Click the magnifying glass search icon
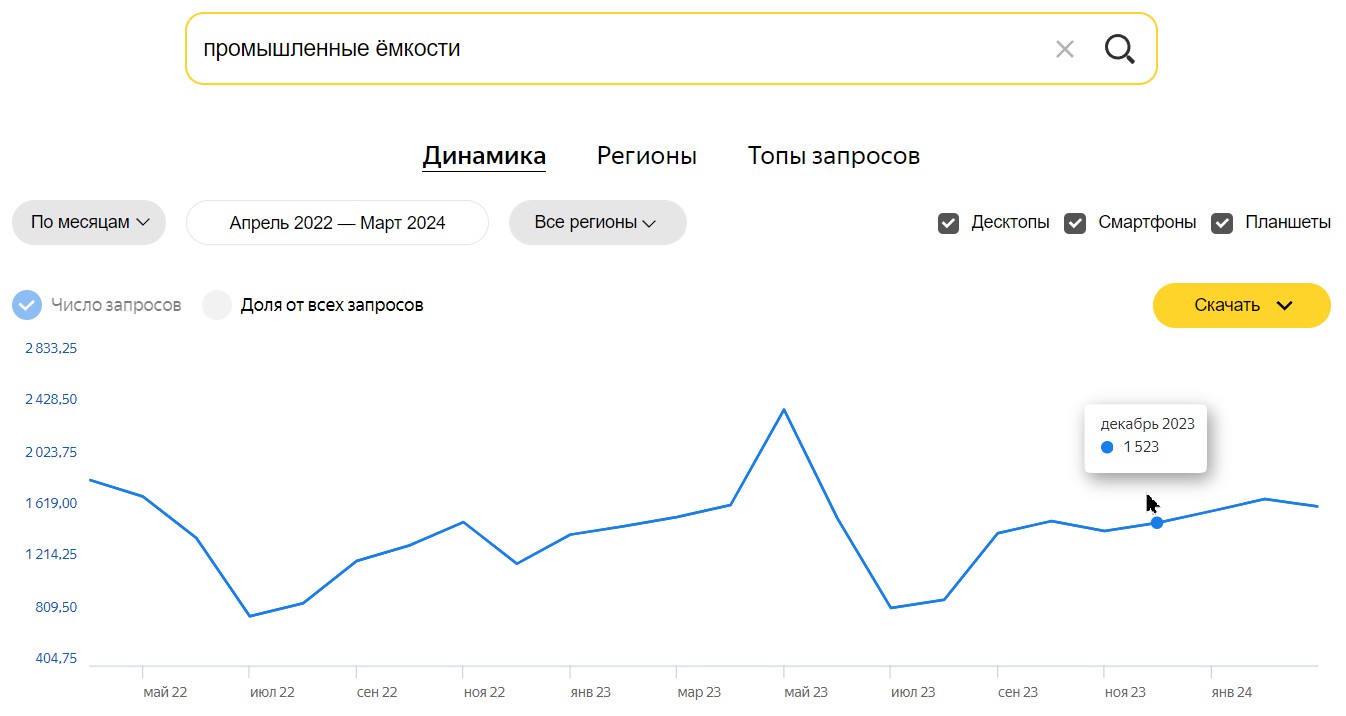The height and width of the screenshot is (716, 1346). point(1120,49)
